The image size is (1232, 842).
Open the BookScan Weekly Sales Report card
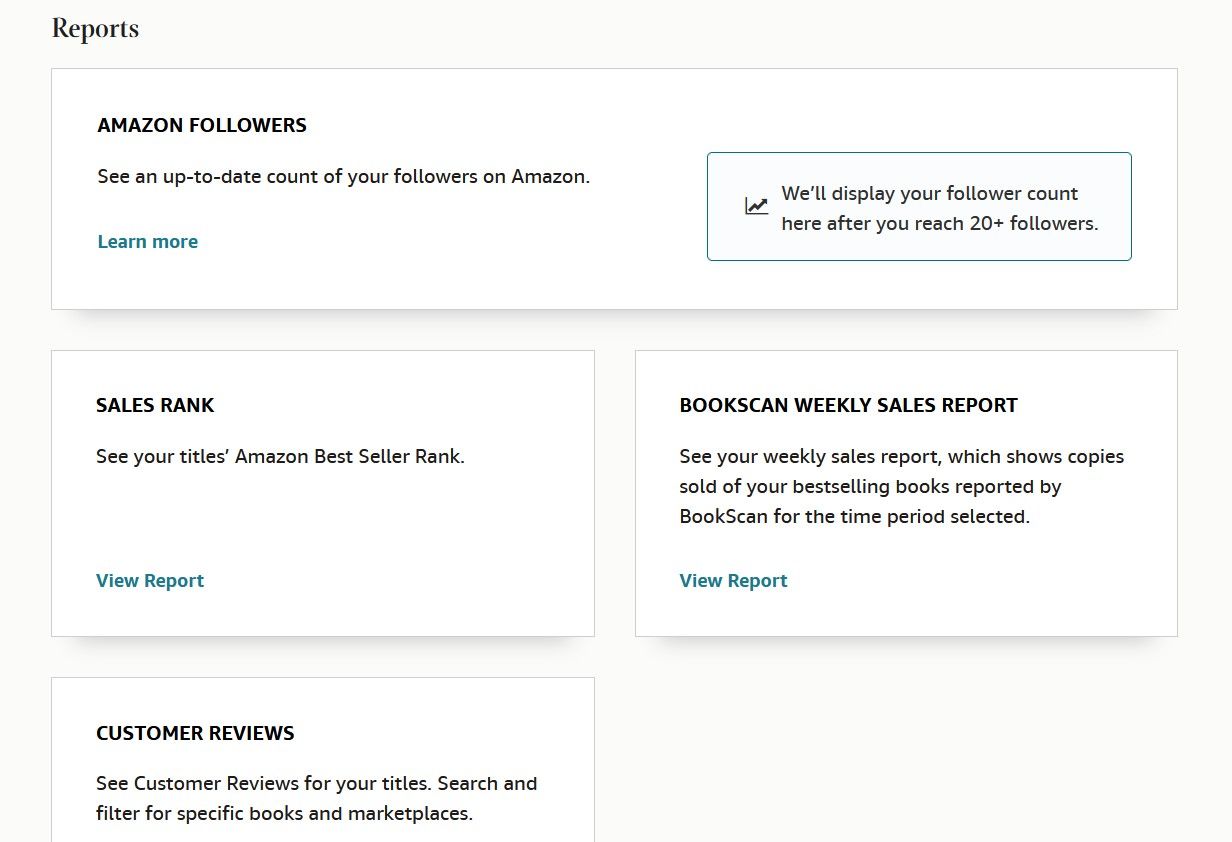click(906, 492)
